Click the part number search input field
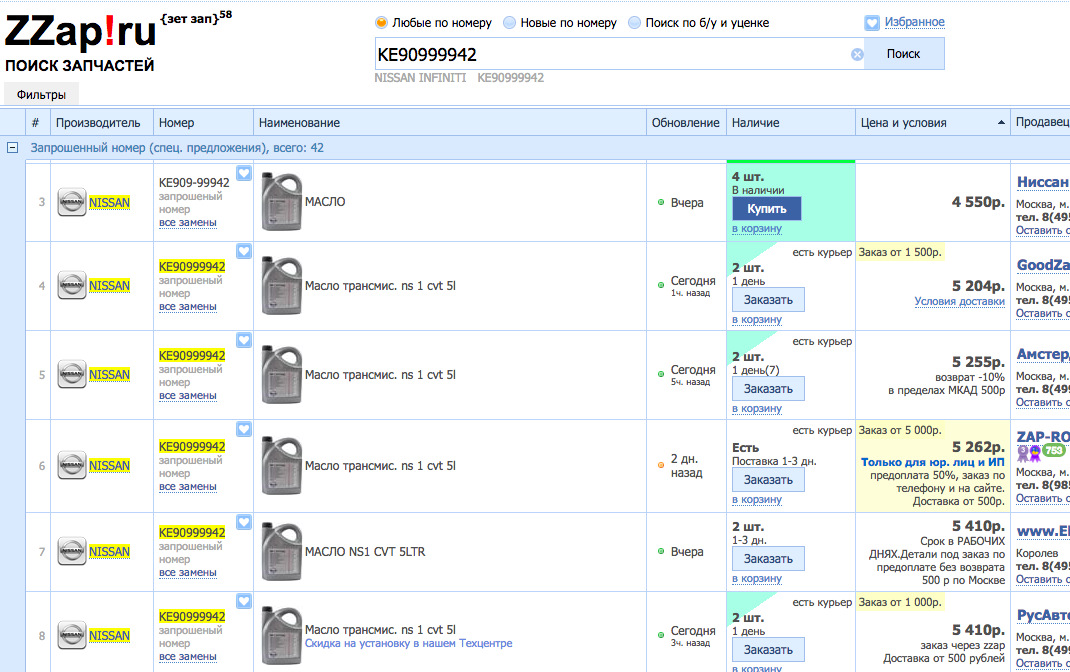The width and height of the screenshot is (1070, 672). click(x=610, y=55)
